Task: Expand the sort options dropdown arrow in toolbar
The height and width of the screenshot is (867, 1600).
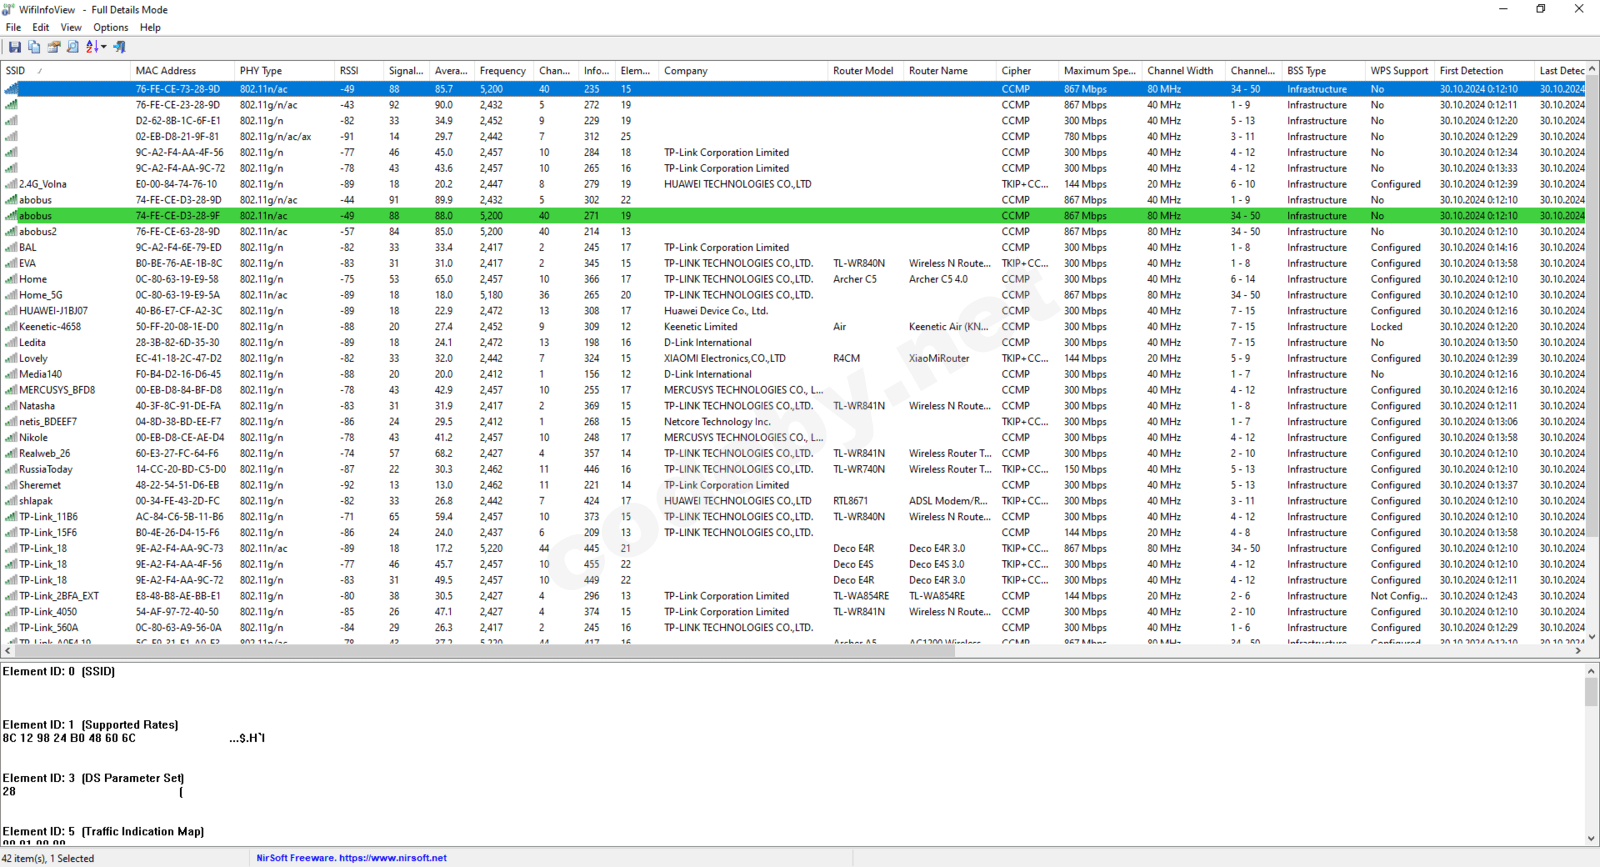Action: click(103, 47)
